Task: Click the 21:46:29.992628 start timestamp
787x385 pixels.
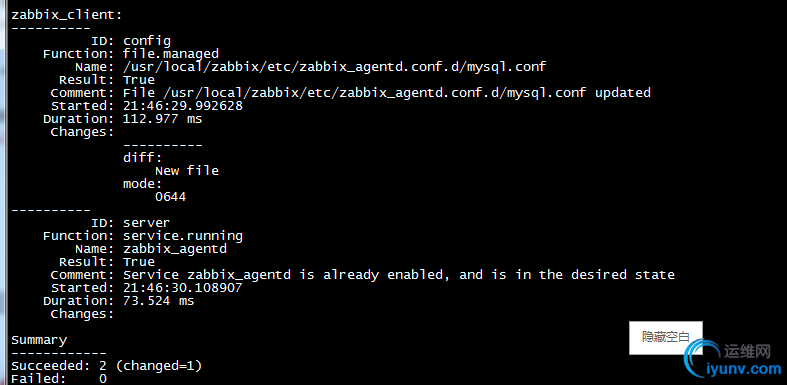Action: tap(183, 106)
